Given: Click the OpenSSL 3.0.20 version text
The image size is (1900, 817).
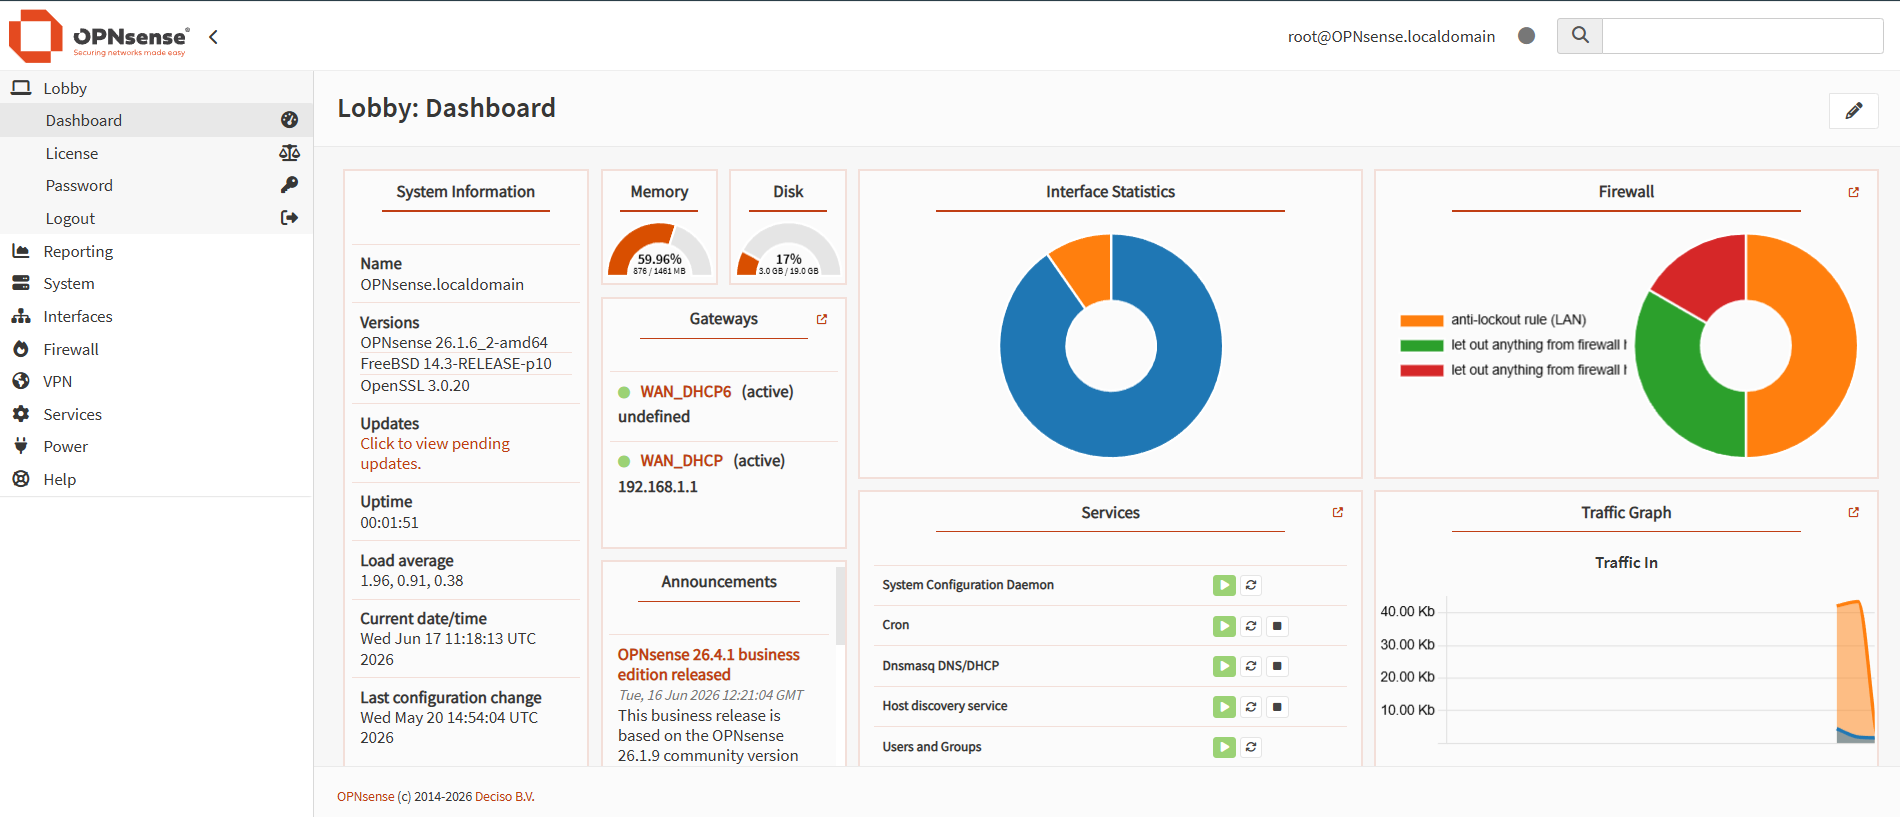Looking at the screenshot, I should coord(415,386).
